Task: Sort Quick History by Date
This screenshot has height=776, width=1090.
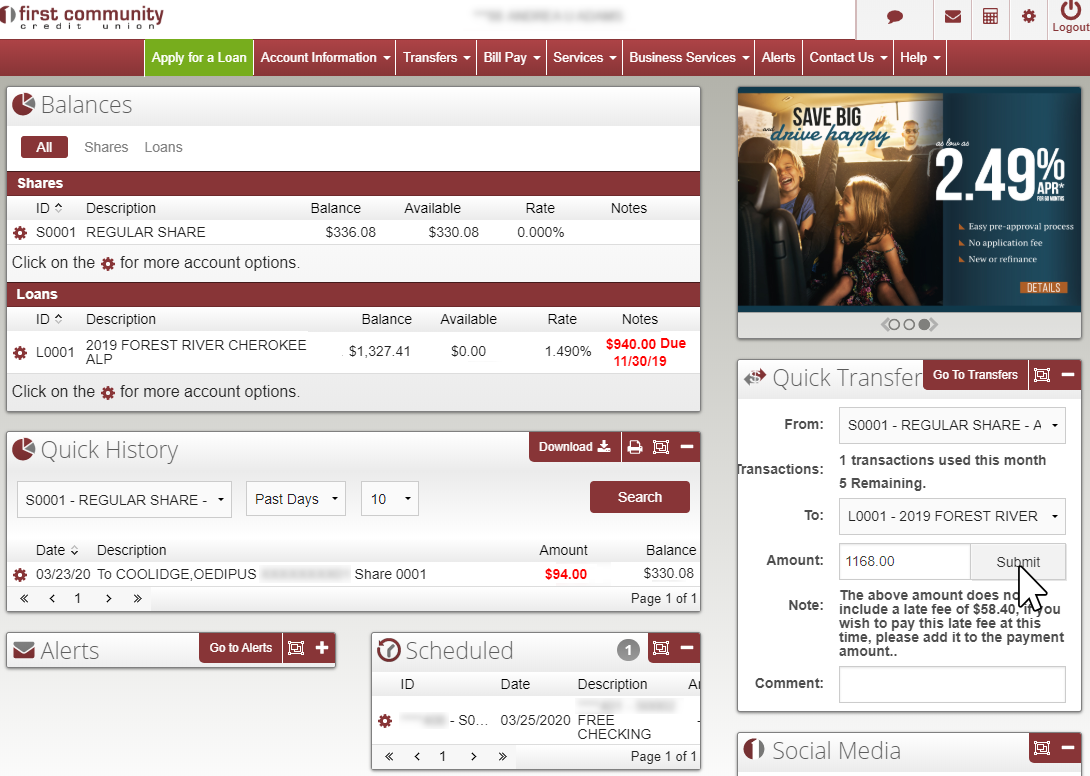Action: (x=57, y=550)
